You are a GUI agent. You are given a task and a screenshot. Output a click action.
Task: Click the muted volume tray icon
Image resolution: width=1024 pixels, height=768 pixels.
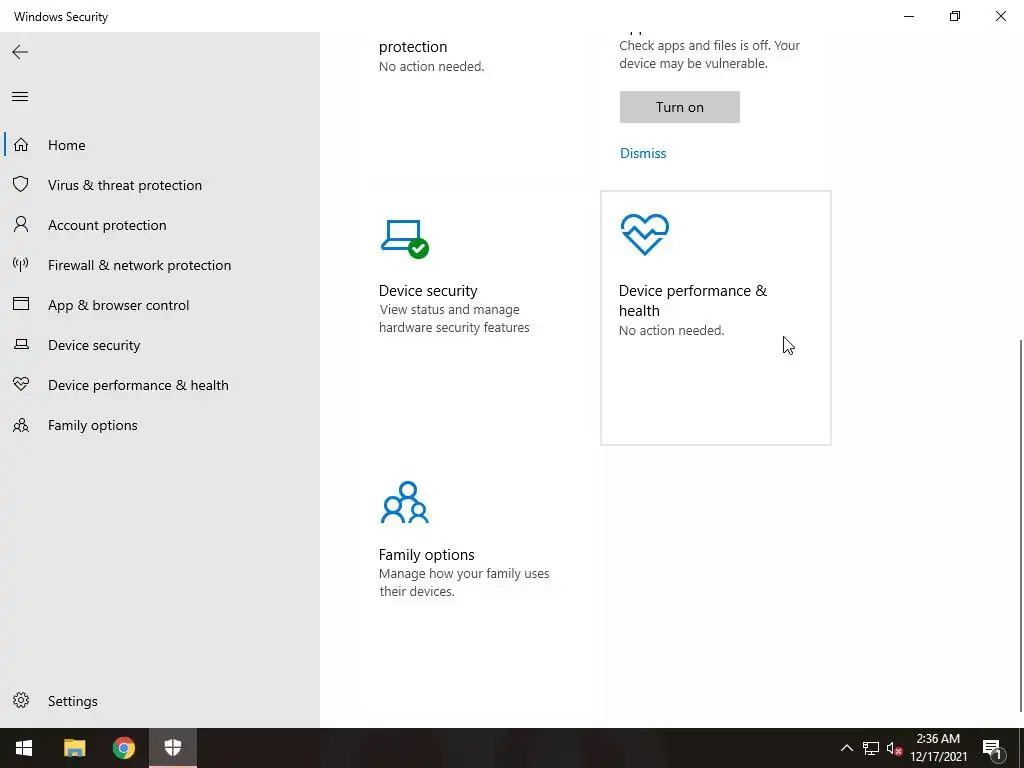click(x=894, y=748)
